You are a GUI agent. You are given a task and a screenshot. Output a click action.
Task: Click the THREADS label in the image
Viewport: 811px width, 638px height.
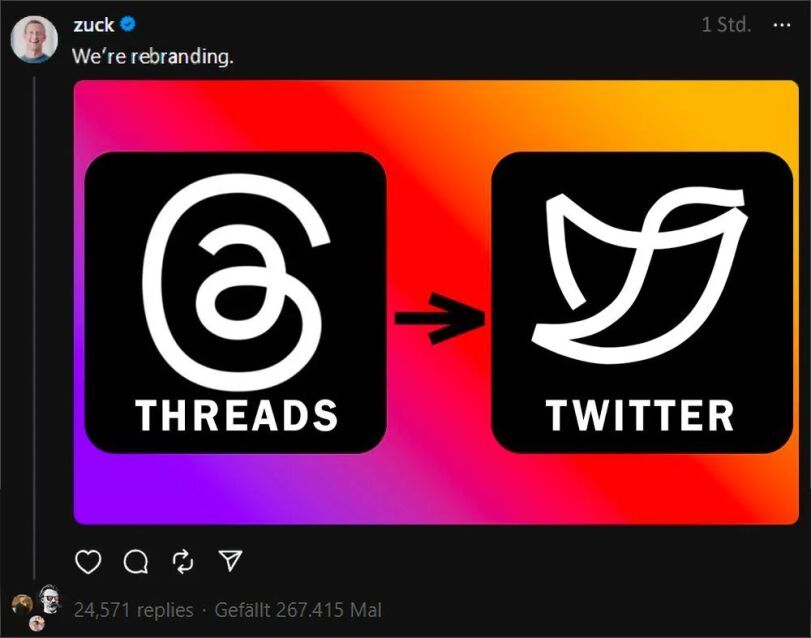[x=236, y=415]
